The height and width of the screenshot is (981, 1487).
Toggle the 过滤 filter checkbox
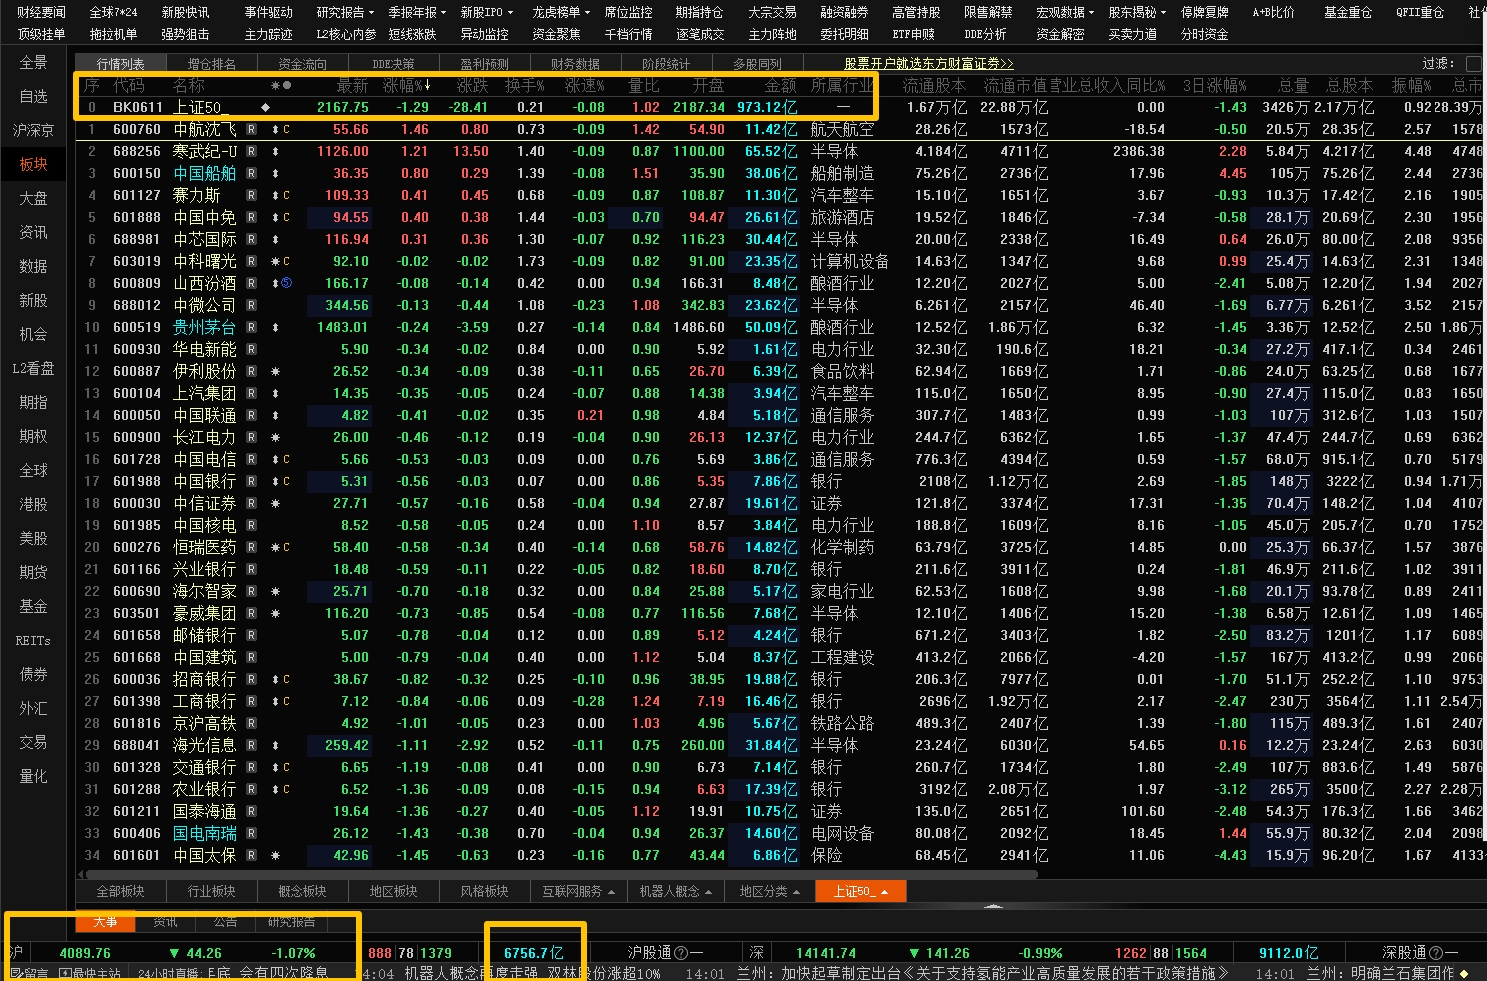click(1473, 64)
